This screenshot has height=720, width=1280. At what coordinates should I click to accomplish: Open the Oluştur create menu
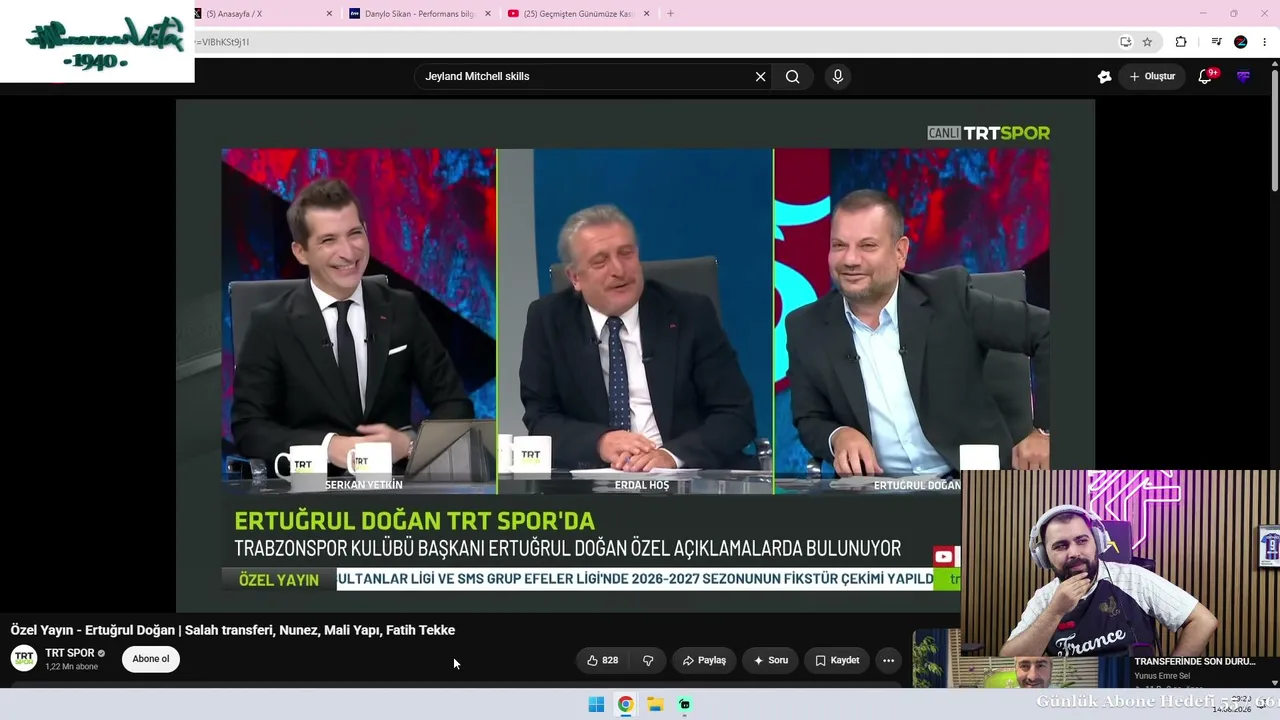tap(1152, 76)
